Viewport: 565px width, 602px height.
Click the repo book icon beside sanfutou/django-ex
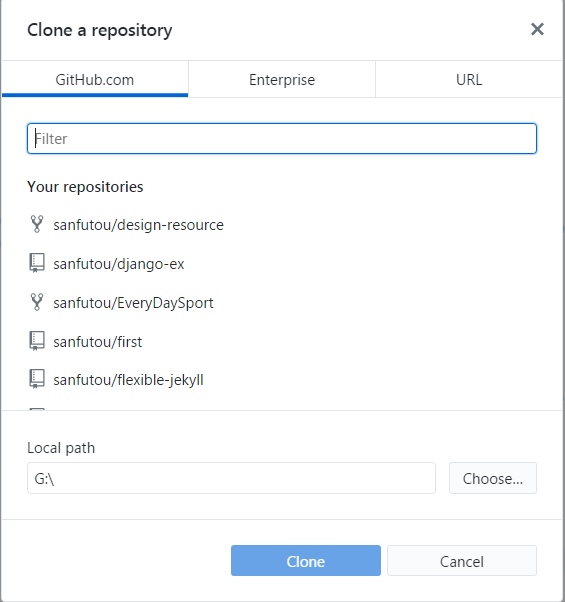37,263
